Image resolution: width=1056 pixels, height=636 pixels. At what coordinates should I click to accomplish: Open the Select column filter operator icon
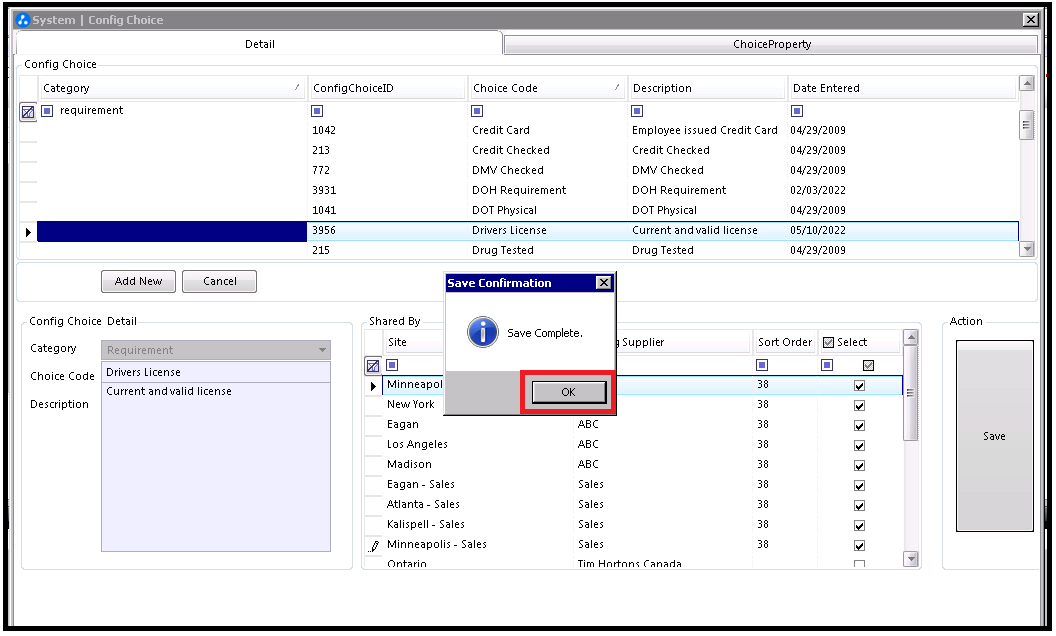tap(827, 364)
